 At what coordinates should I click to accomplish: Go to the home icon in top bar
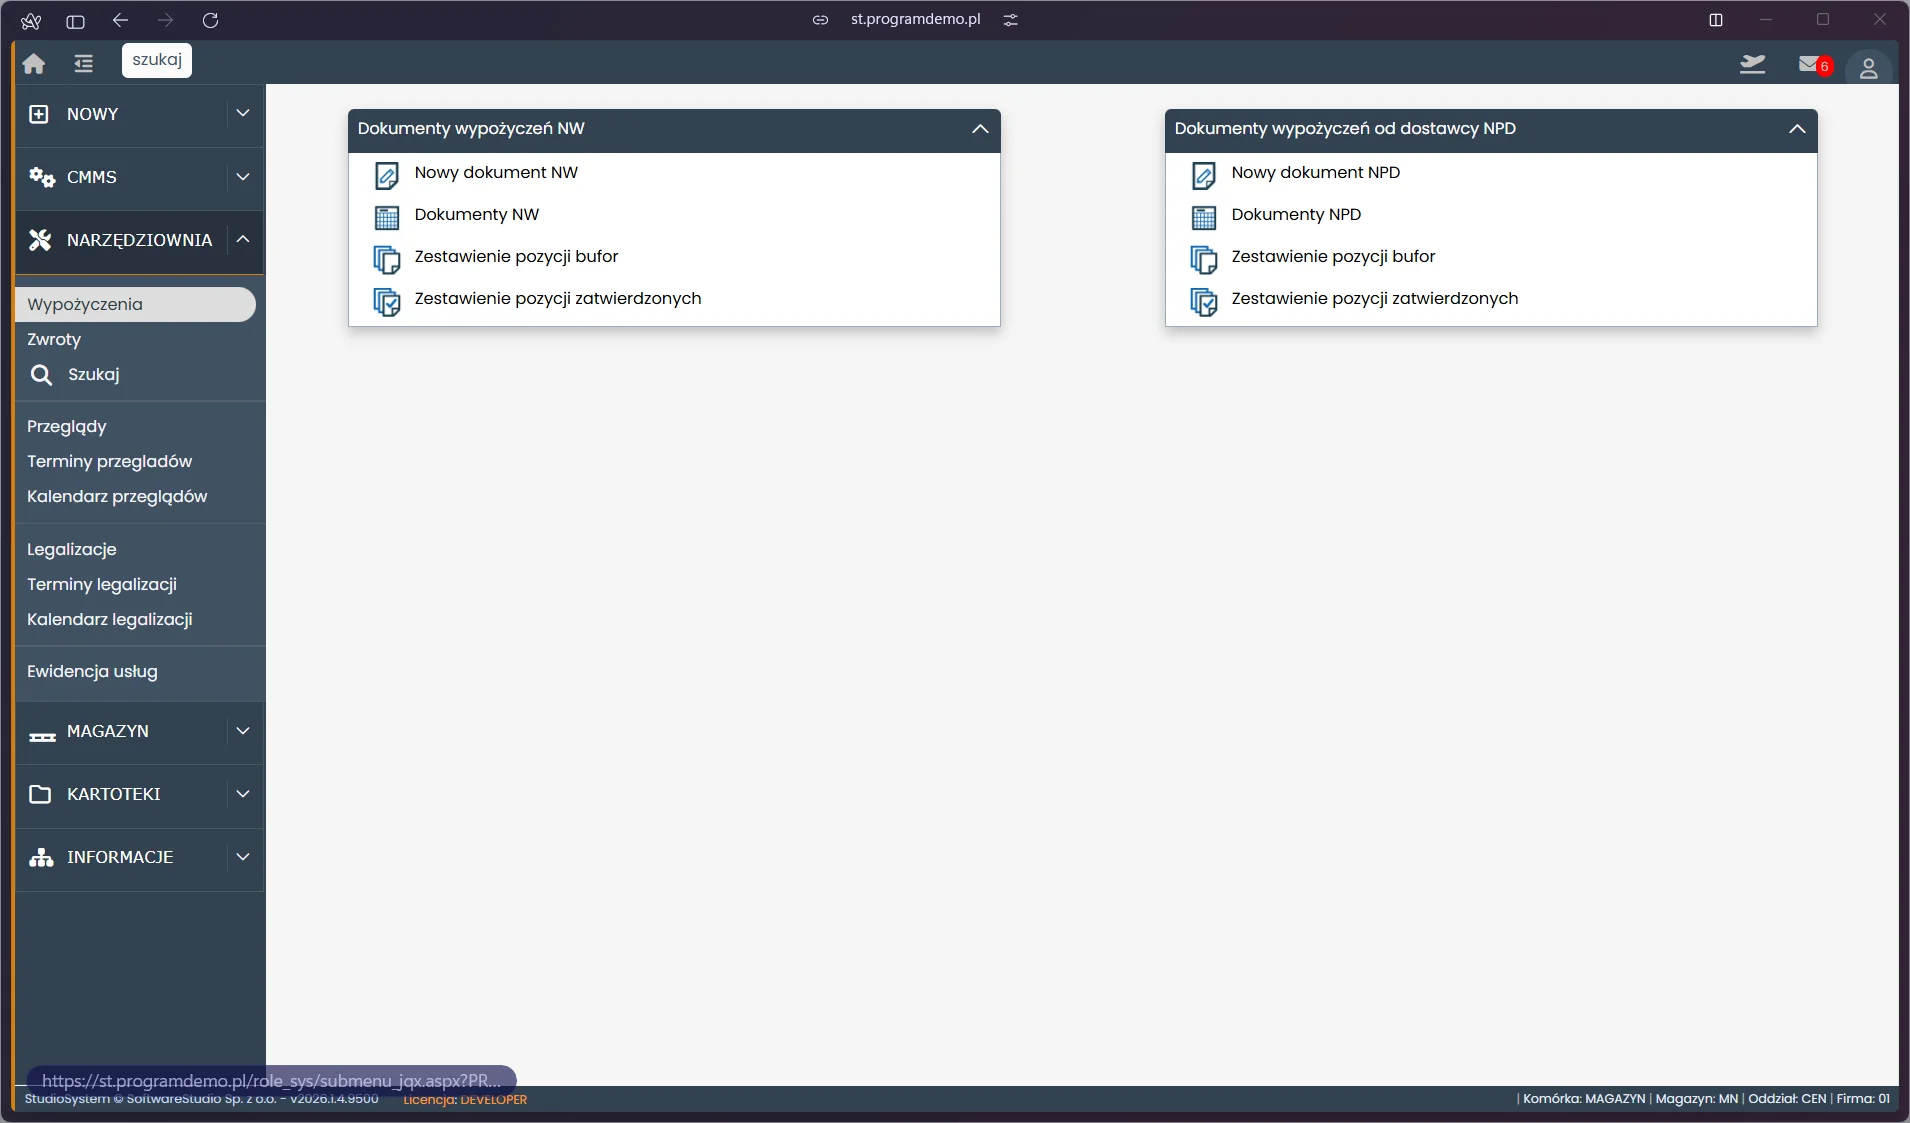click(34, 63)
